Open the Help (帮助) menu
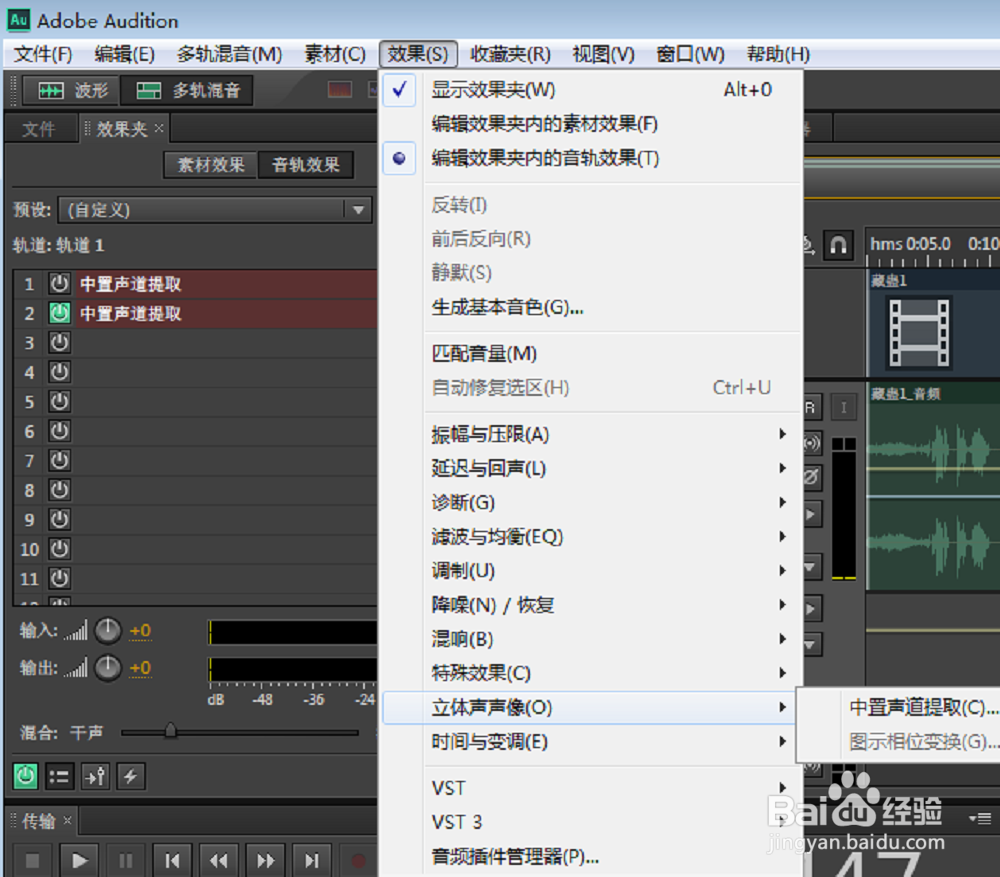1000x877 pixels. (778, 54)
